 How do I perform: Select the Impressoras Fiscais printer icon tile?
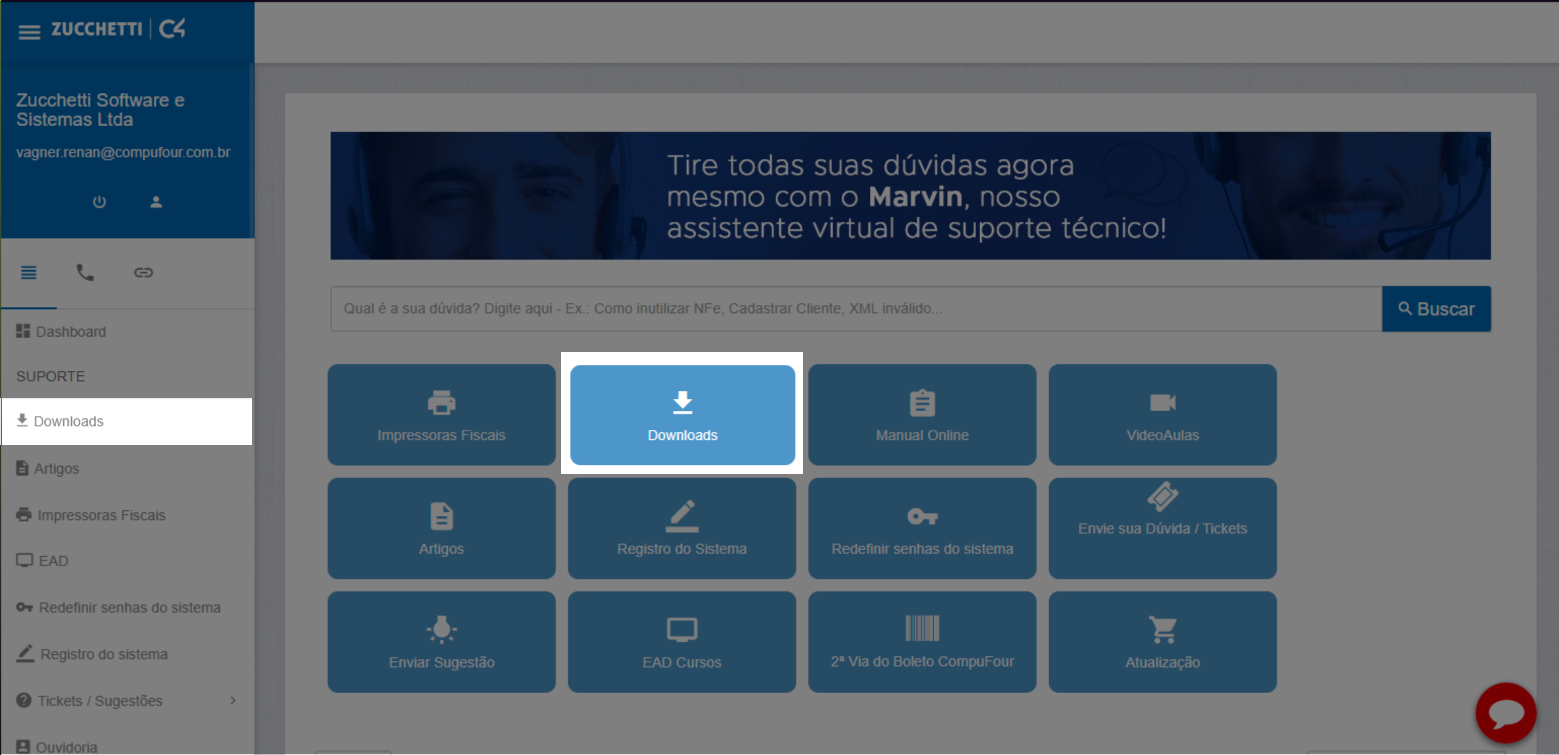441,414
